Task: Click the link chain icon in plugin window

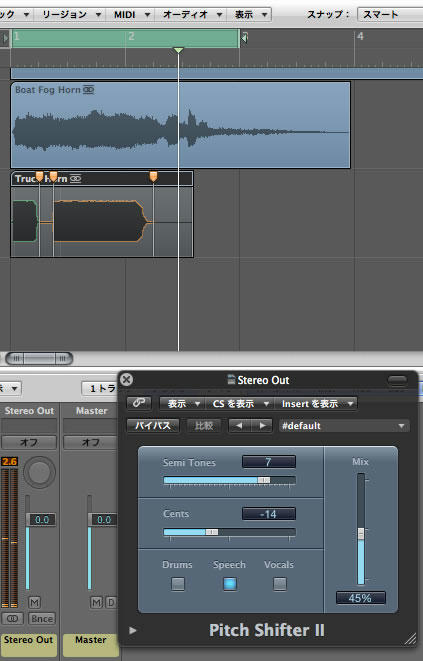Action: (139, 403)
